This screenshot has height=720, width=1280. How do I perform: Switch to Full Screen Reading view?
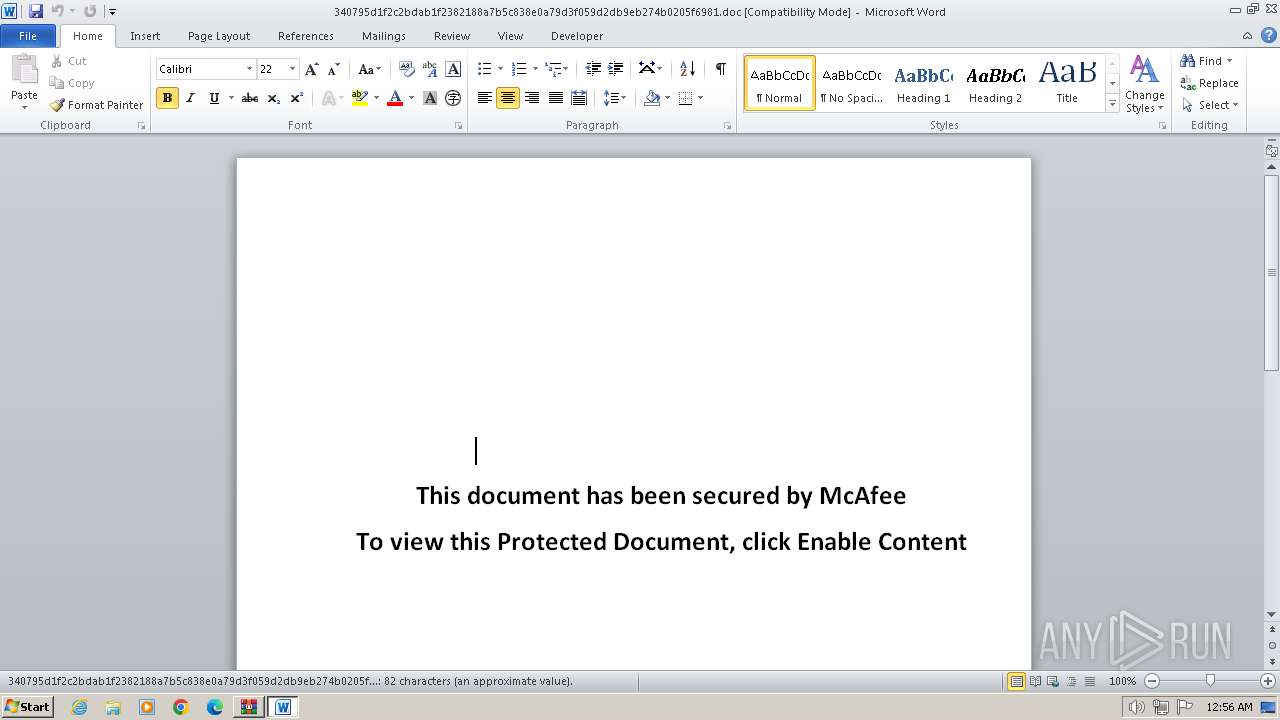[1035, 681]
